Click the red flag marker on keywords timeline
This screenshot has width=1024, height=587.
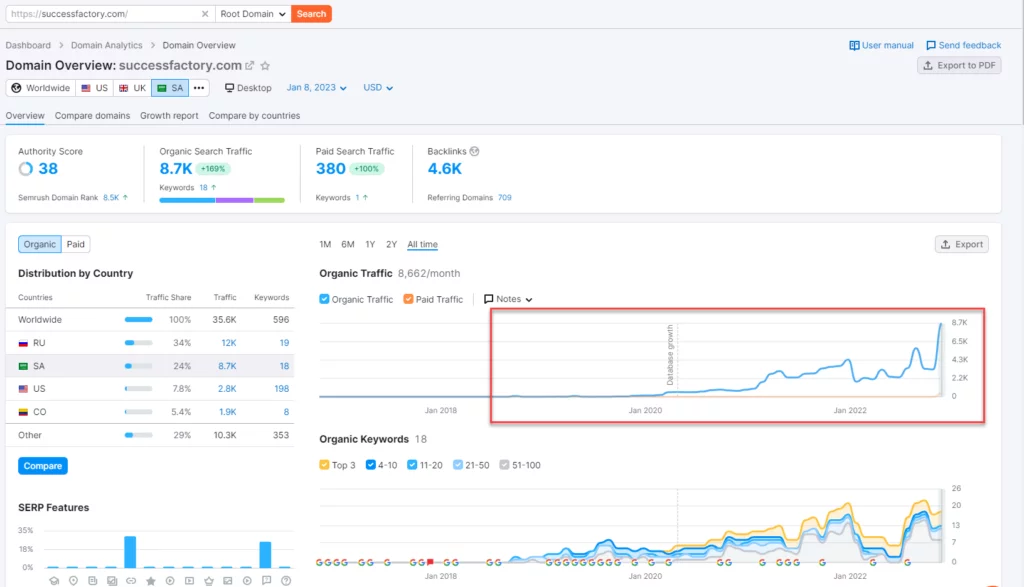click(430, 563)
